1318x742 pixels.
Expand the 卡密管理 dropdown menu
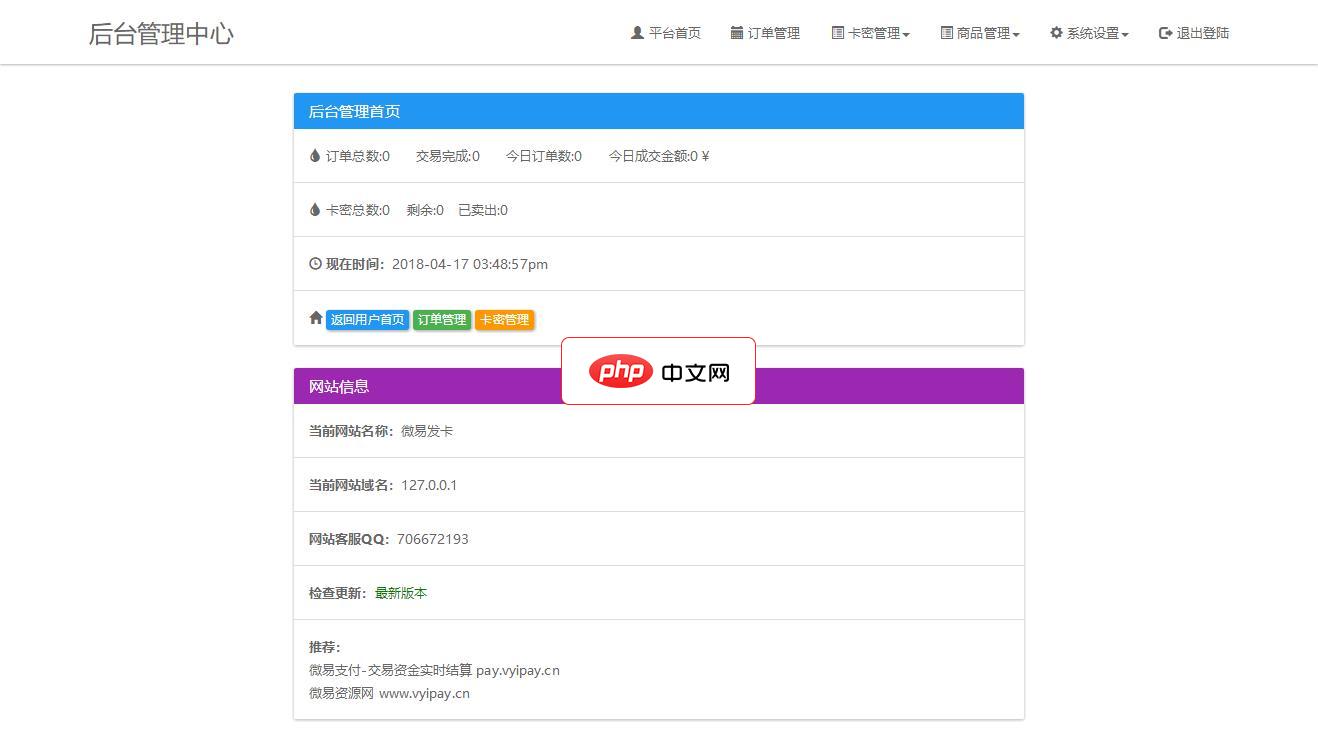click(x=871, y=33)
